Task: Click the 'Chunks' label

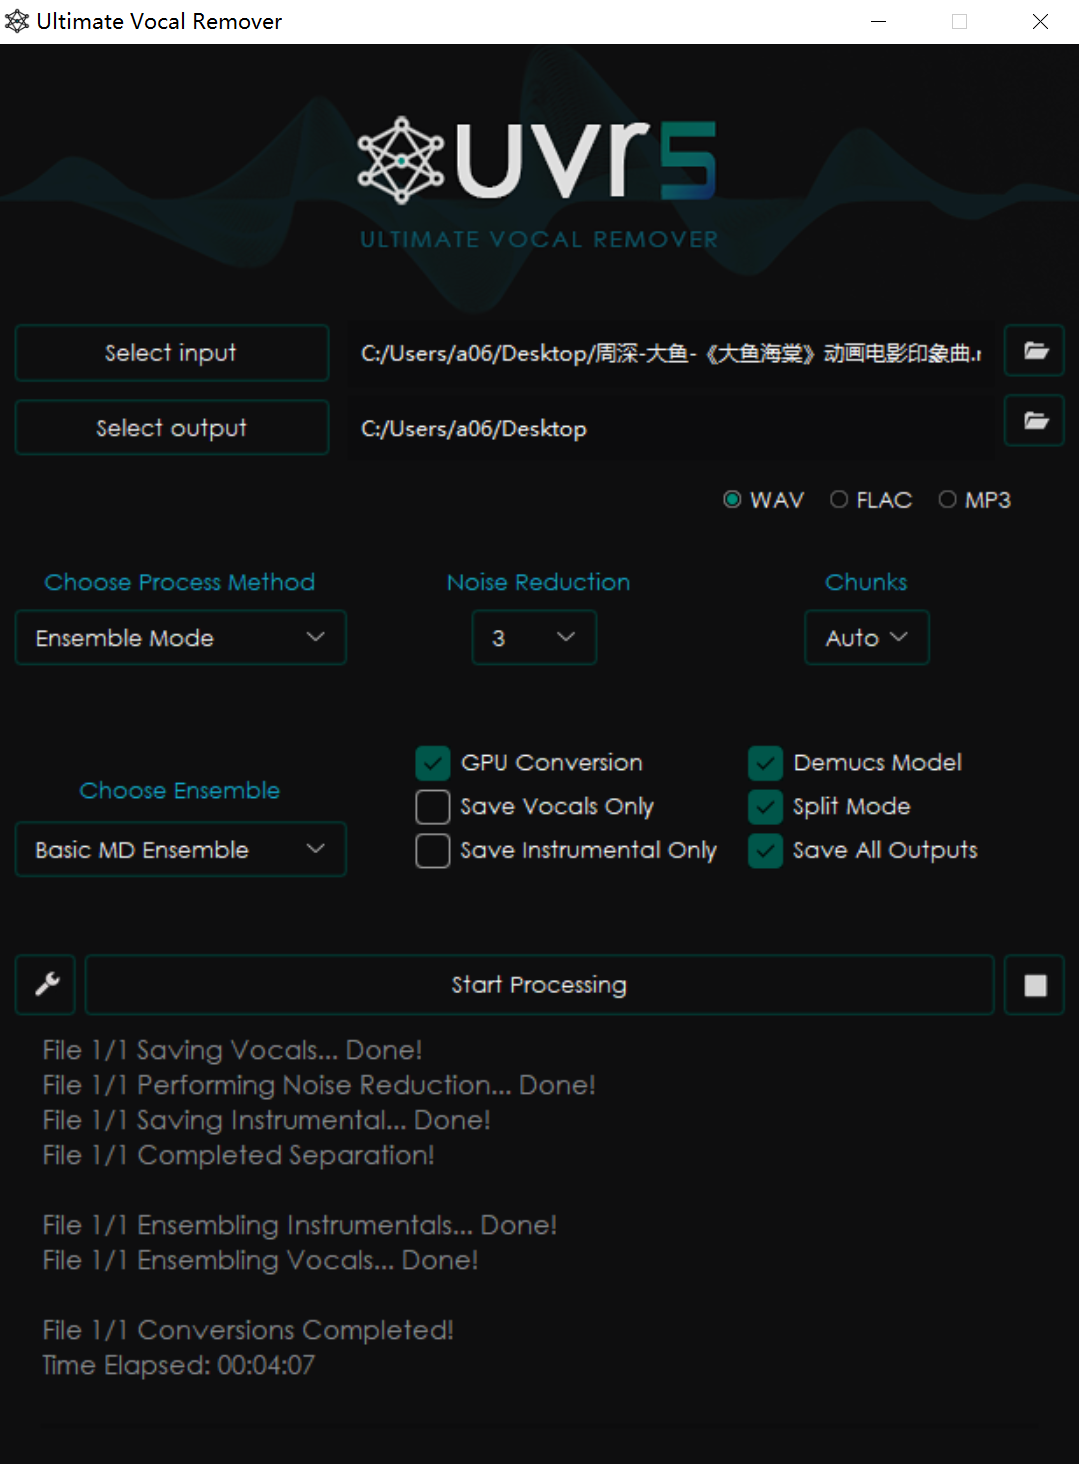Action: [866, 582]
